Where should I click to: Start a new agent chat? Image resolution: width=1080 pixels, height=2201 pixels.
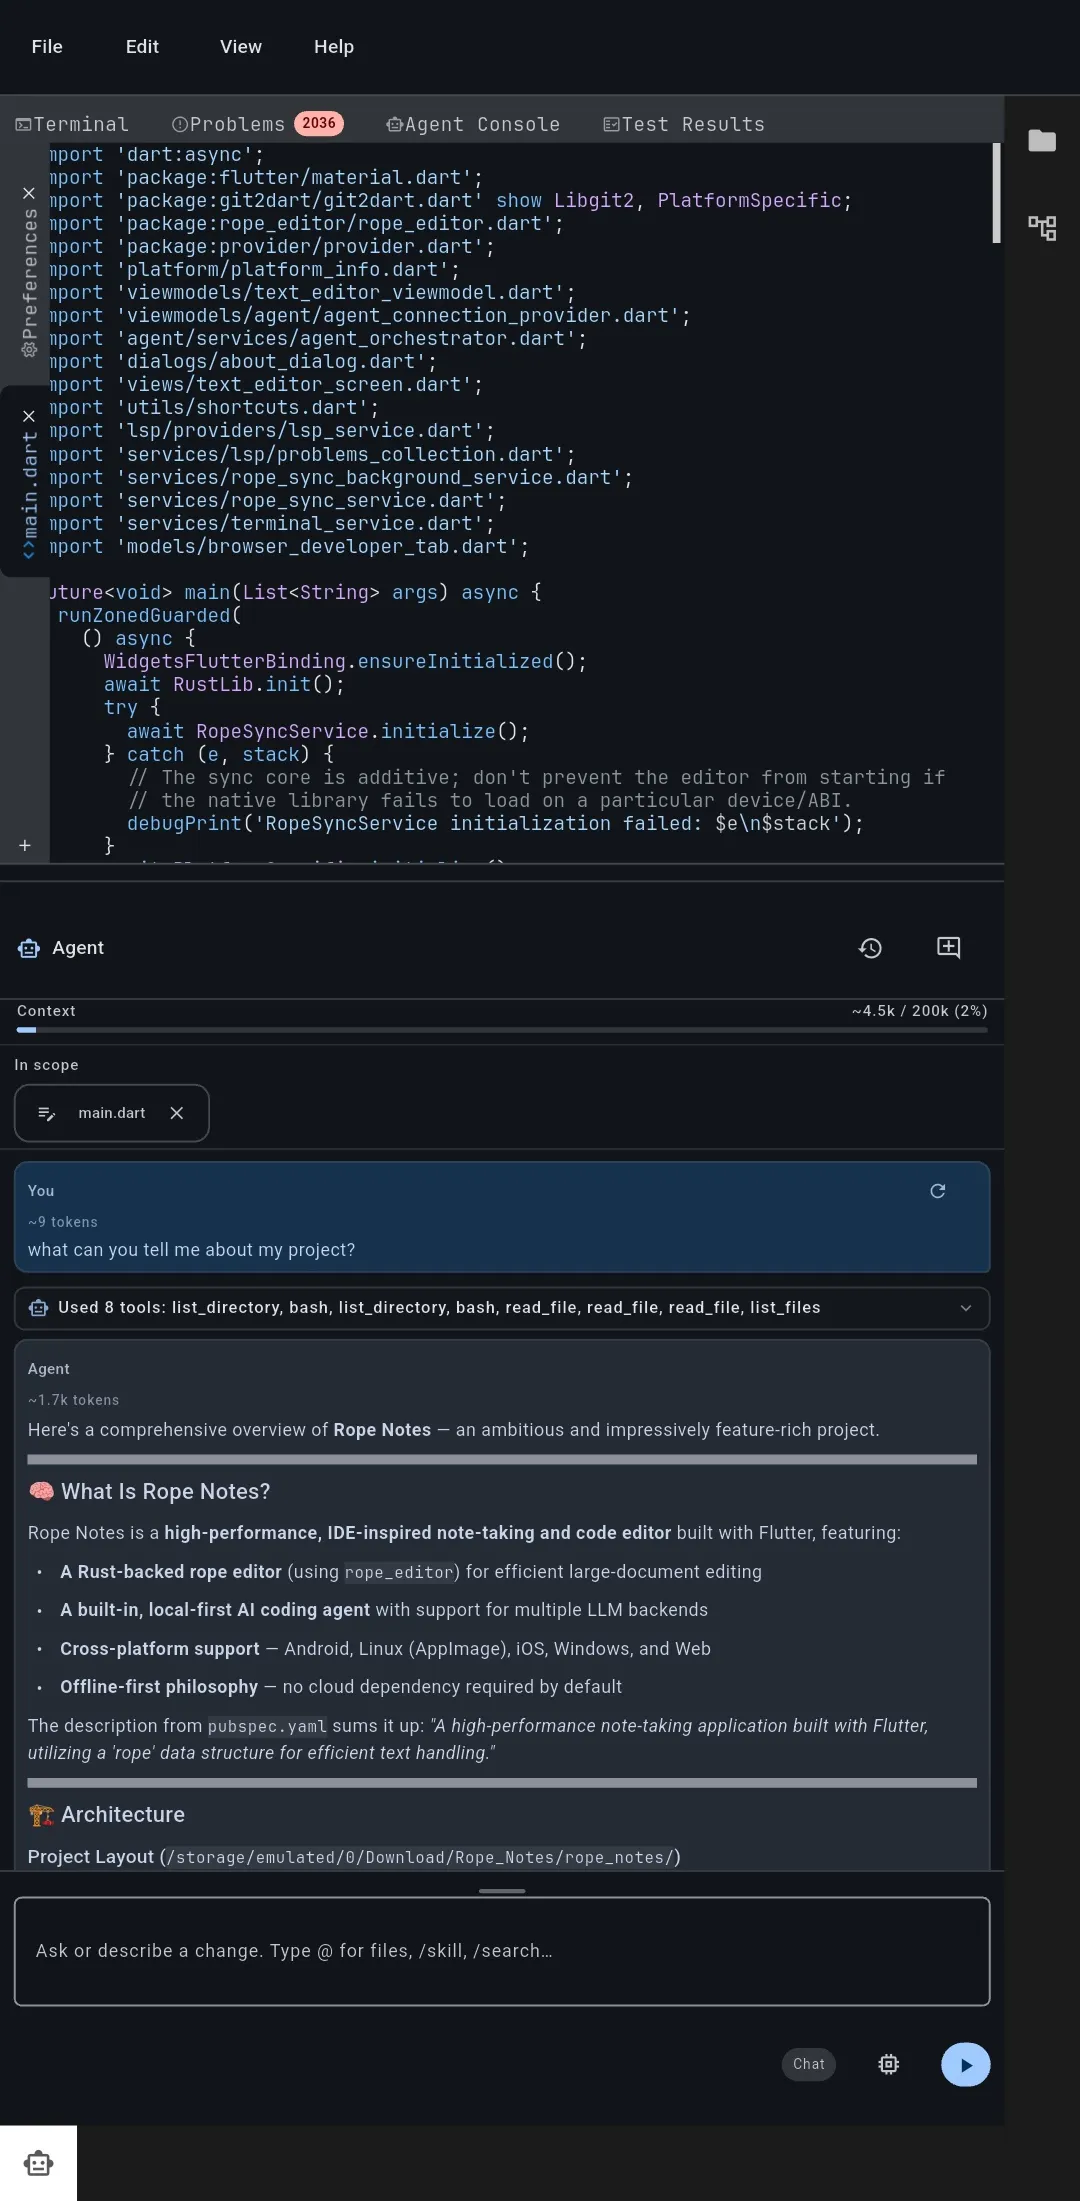949,948
